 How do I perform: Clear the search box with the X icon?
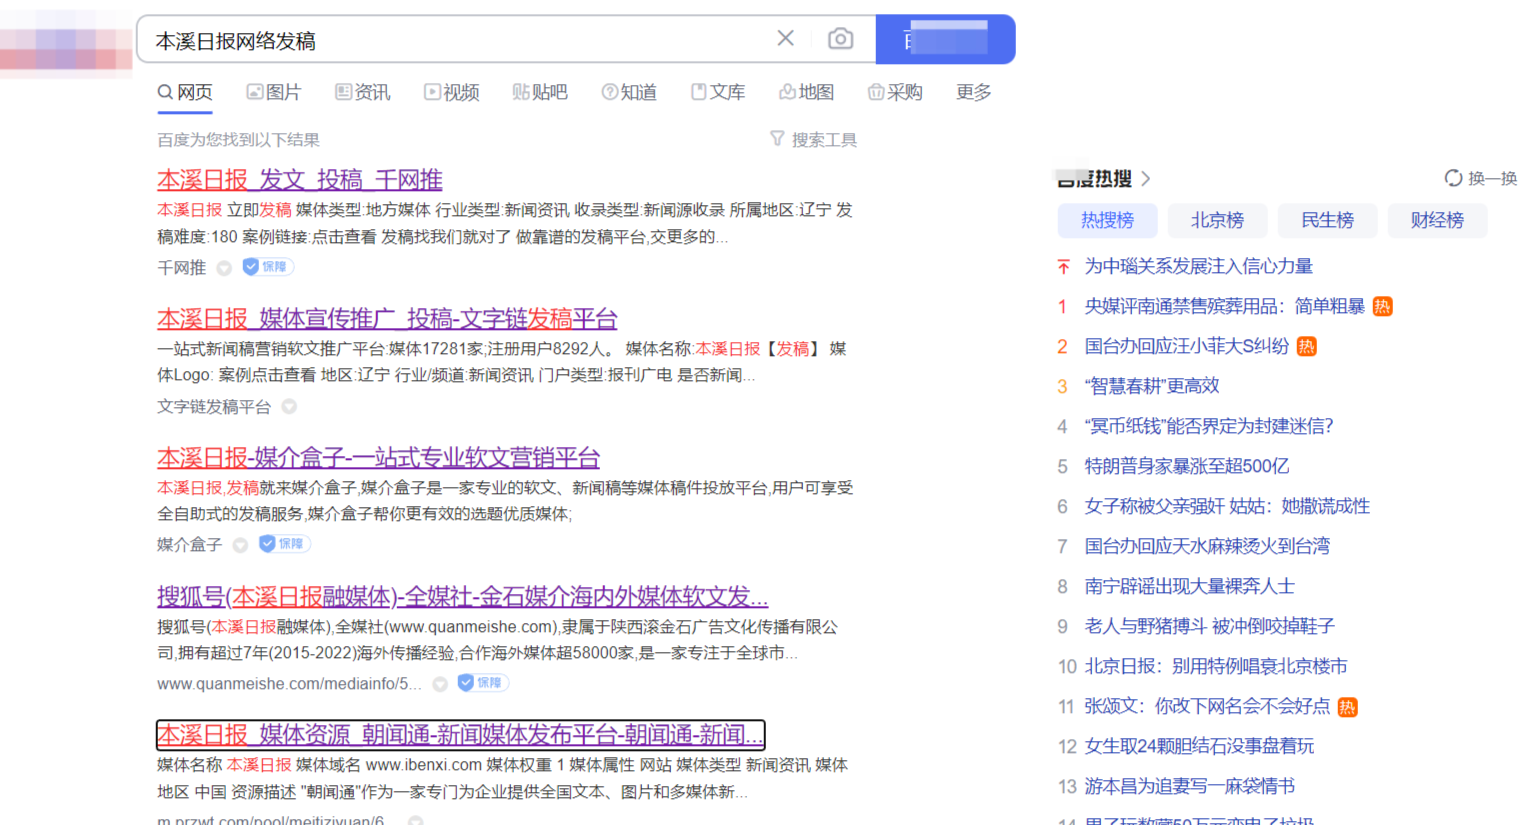click(x=786, y=38)
